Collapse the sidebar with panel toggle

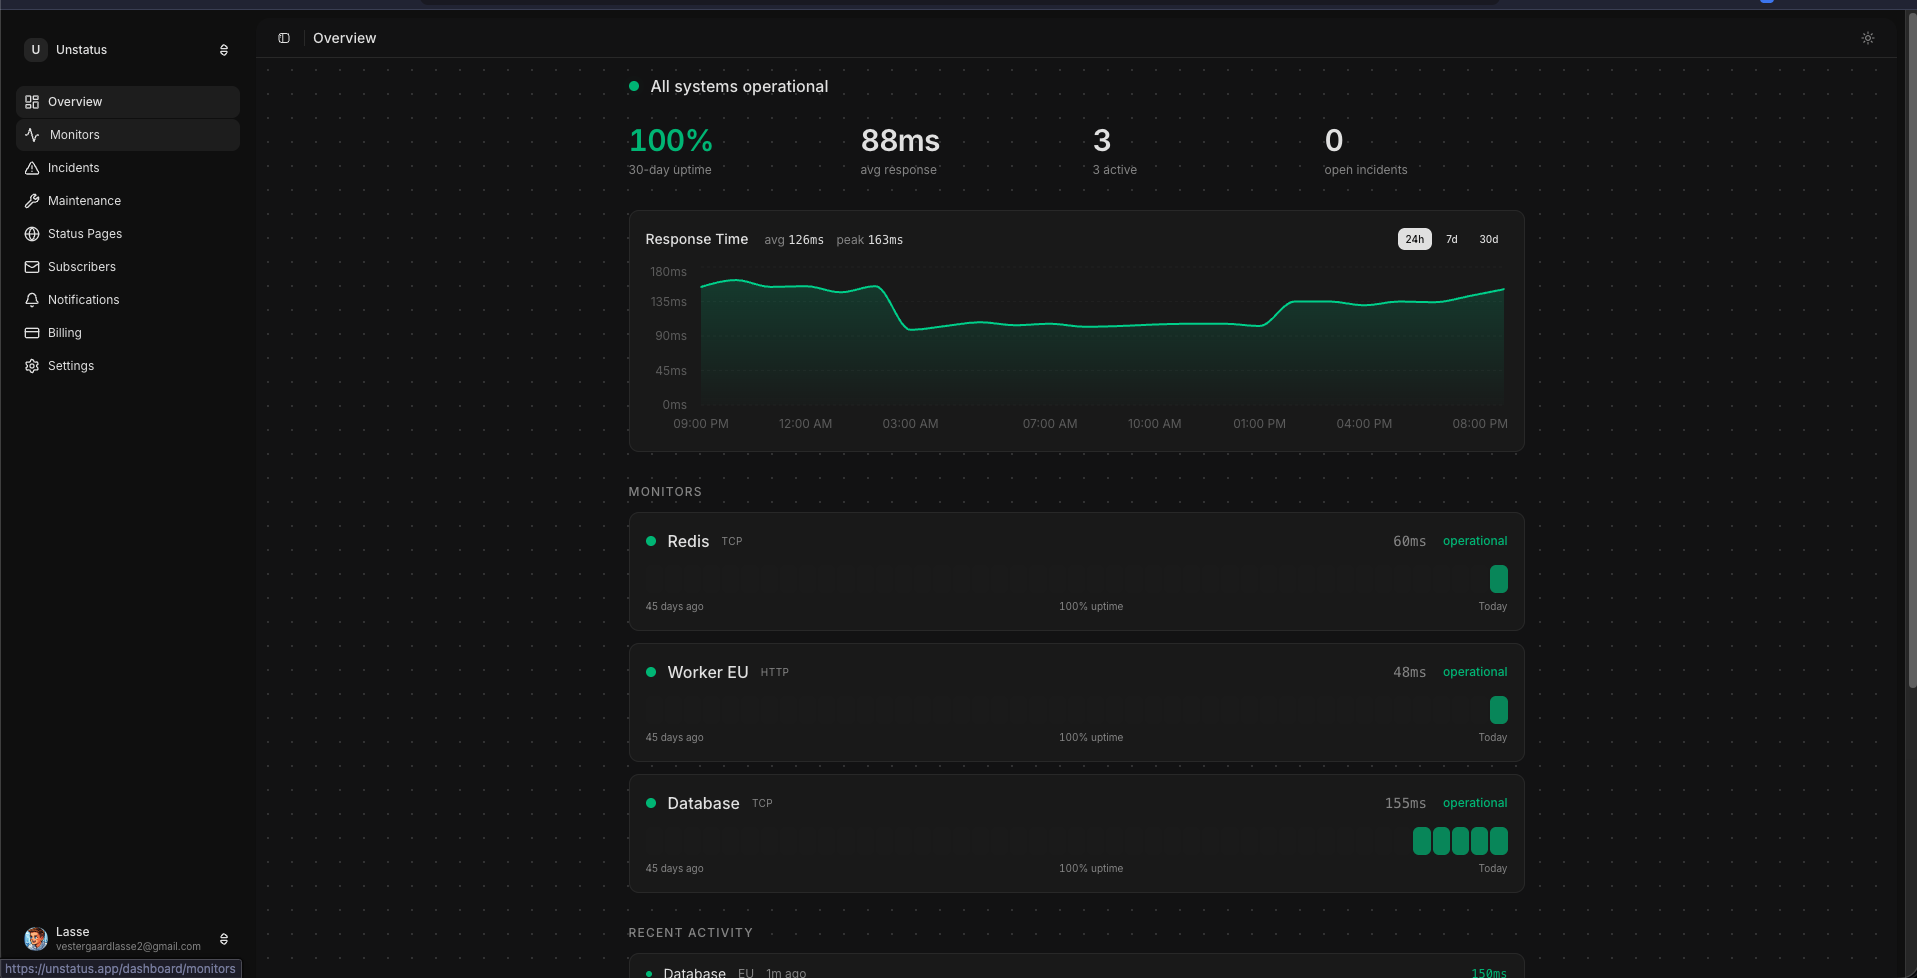[x=284, y=38]
